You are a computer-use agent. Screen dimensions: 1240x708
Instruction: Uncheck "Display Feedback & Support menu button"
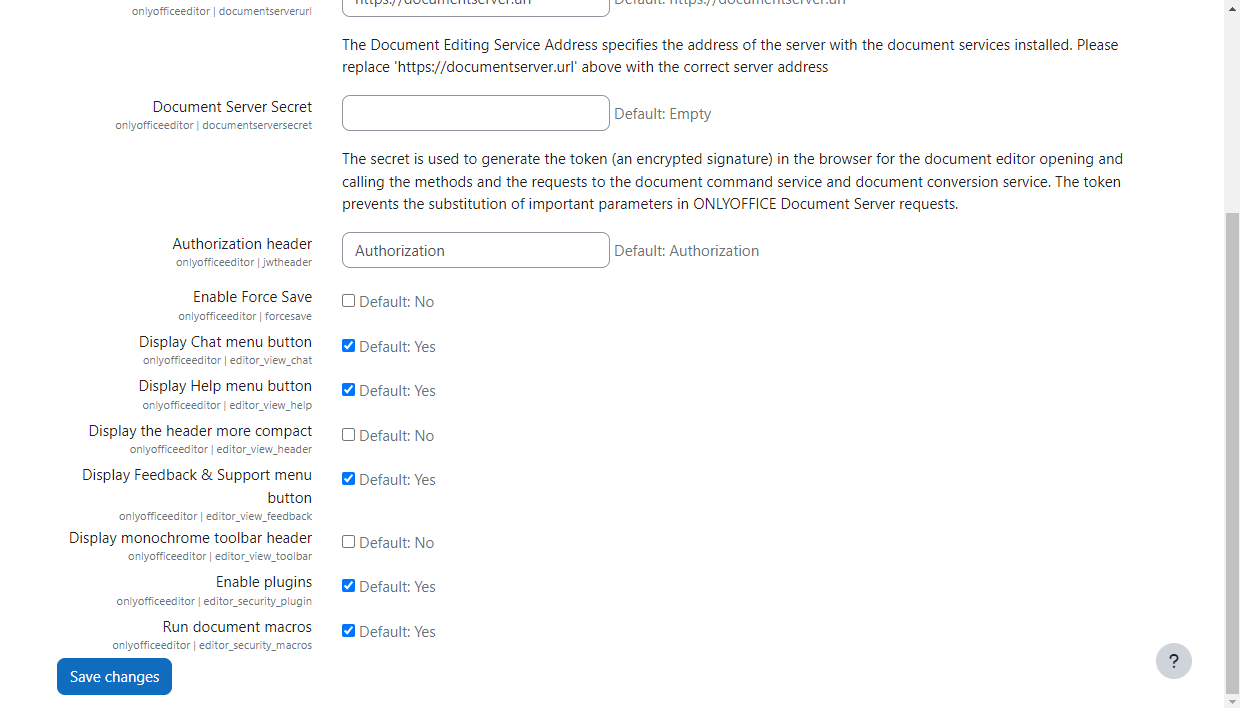click(x=348, y=478)
